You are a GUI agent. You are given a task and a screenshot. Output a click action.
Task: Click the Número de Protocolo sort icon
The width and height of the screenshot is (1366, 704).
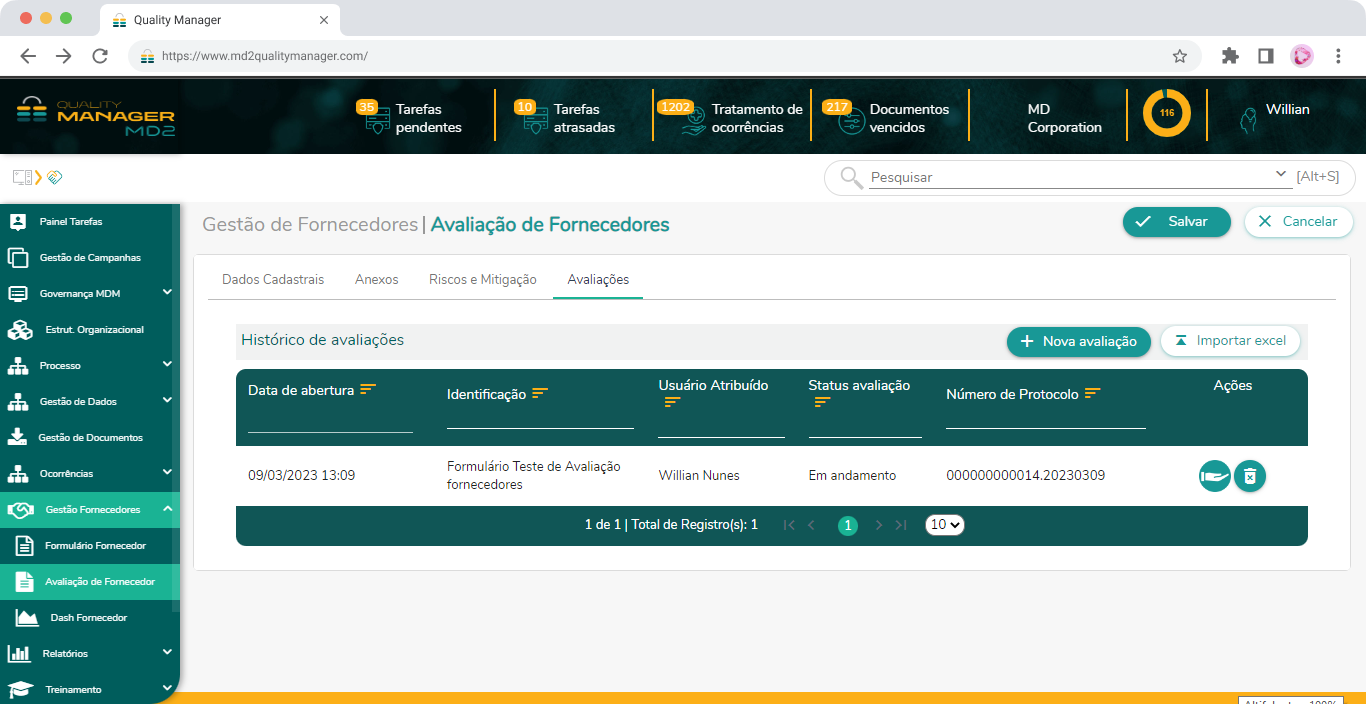1092,393
